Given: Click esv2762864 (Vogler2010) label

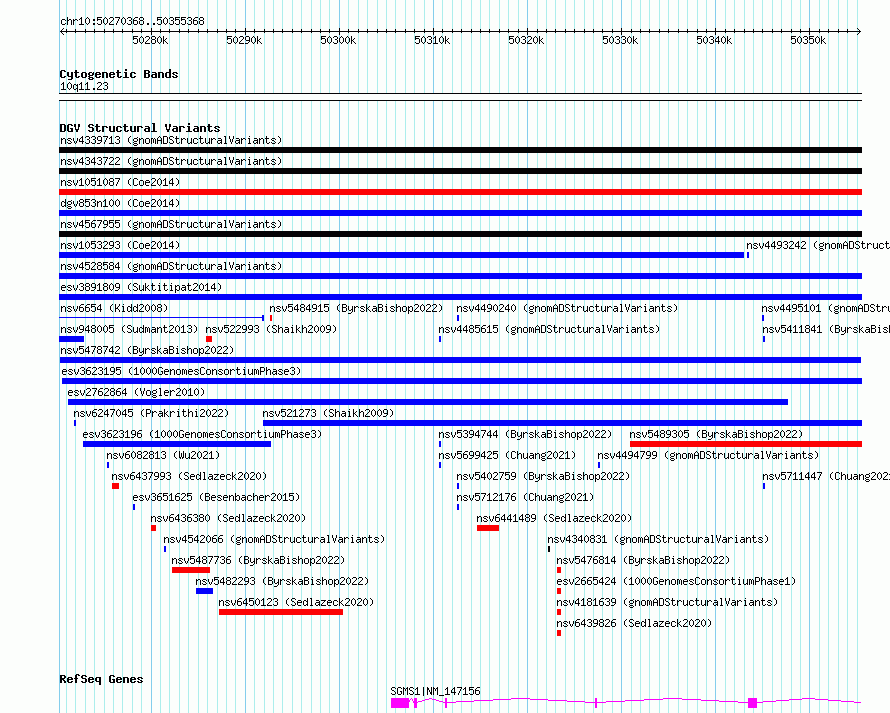Looking at the screenshot, I should tap(136, 392).
